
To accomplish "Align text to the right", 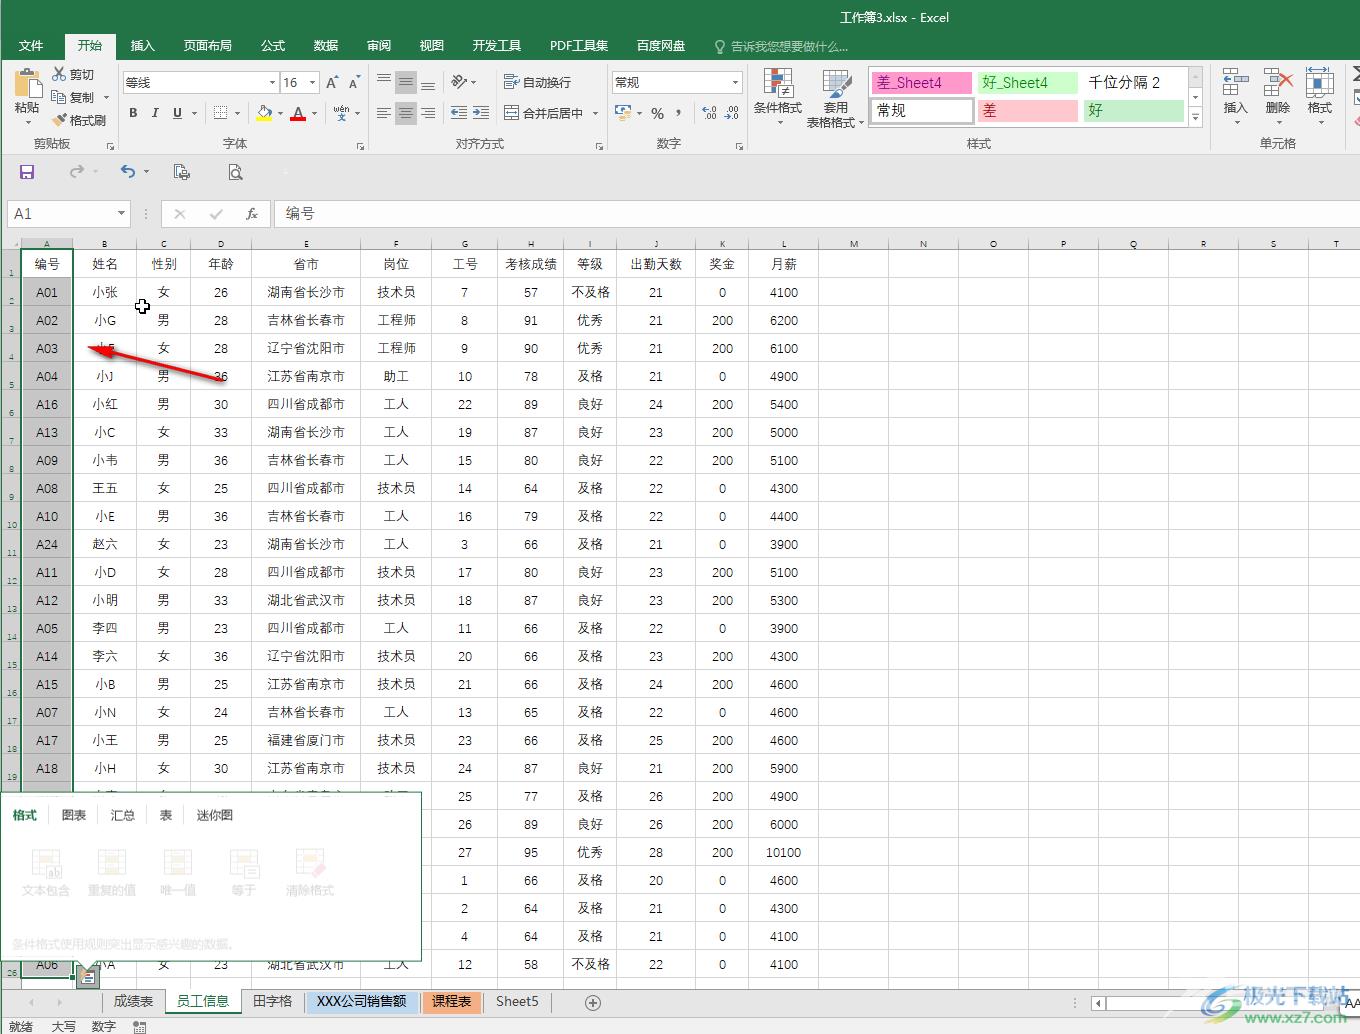I will point(427,113).
